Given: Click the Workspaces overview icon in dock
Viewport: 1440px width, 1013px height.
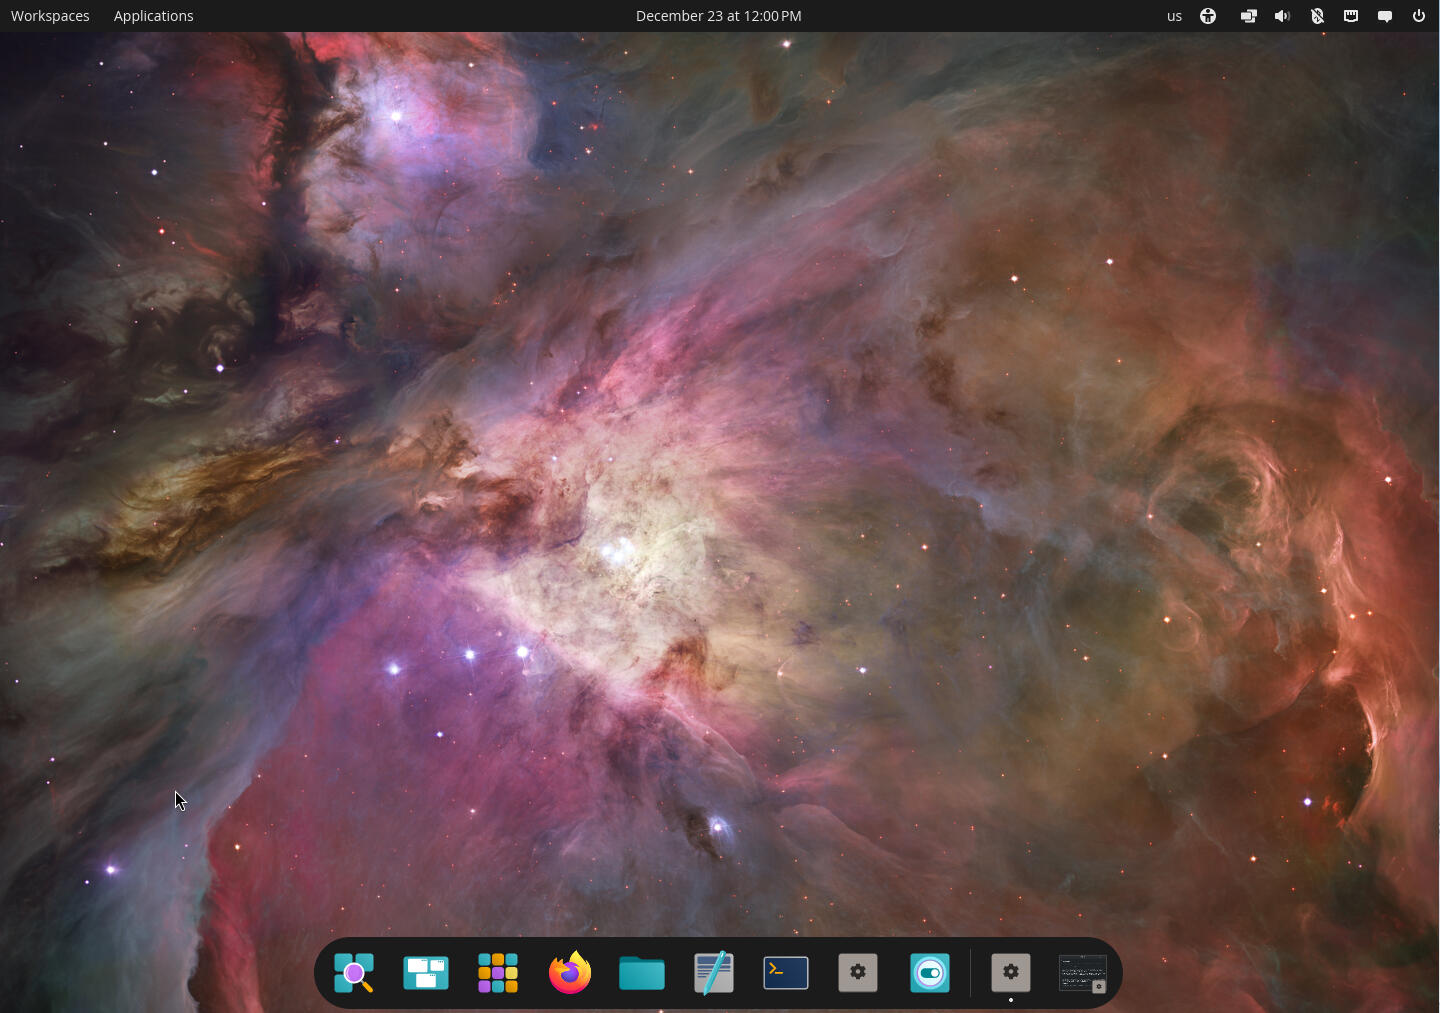Looking at the screenshot, I should point(426,973).
